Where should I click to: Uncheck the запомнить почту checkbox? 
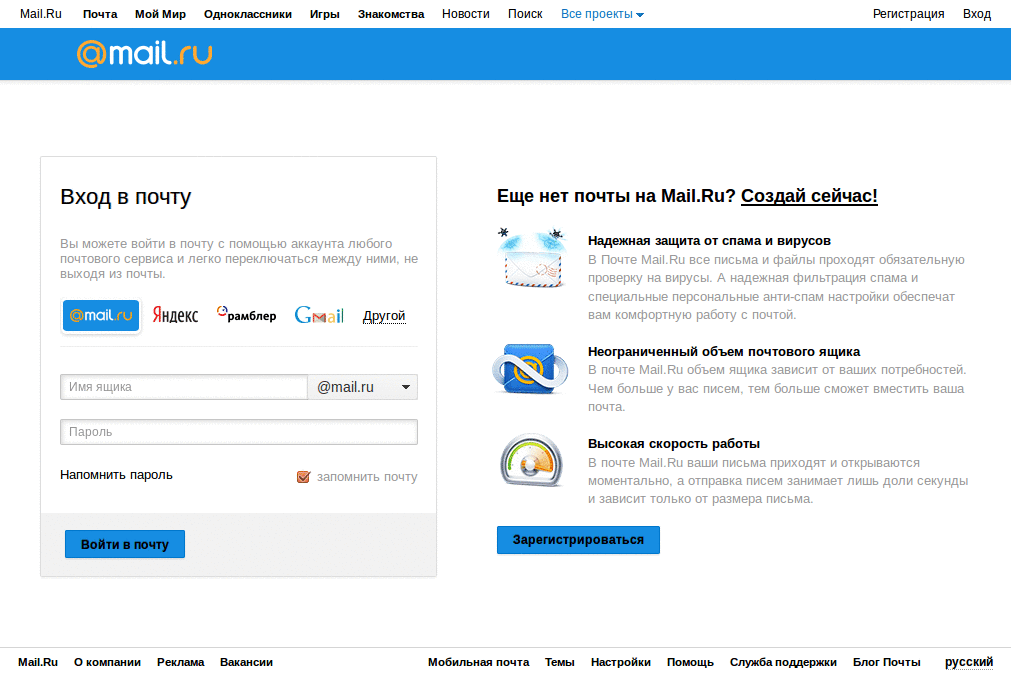(x=303, y=477)
